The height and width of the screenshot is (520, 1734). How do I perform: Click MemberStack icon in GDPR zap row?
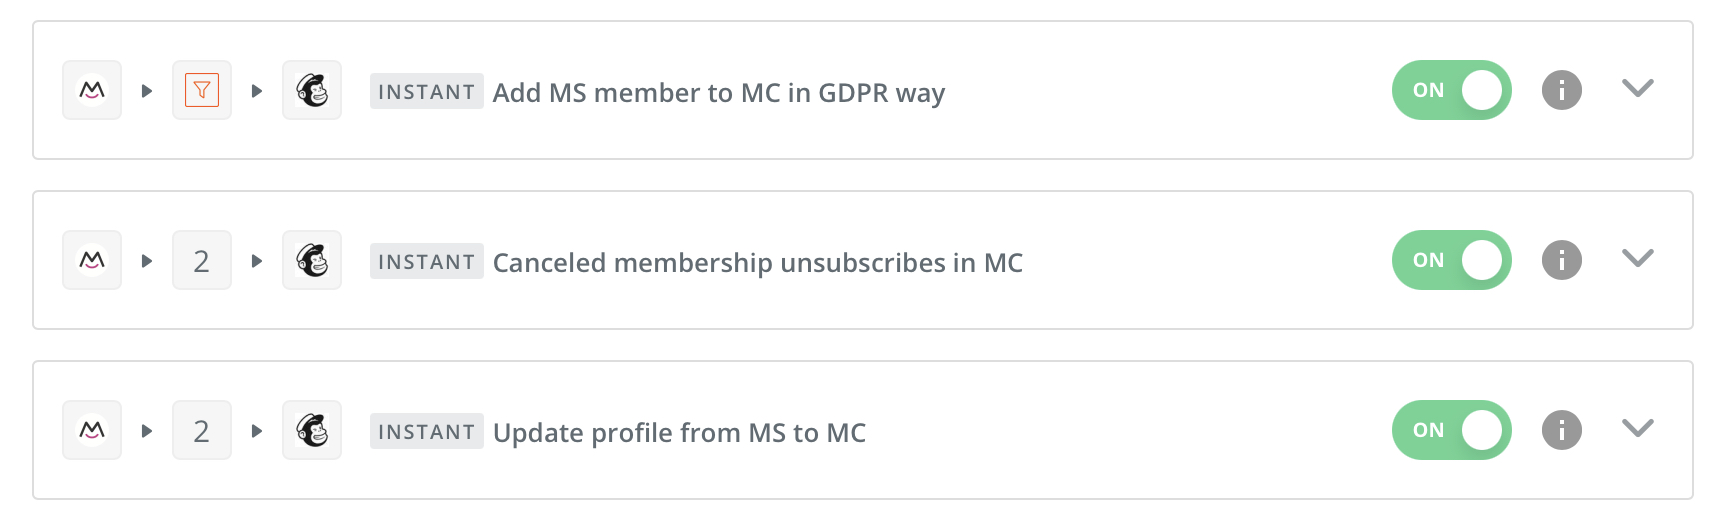92,90
